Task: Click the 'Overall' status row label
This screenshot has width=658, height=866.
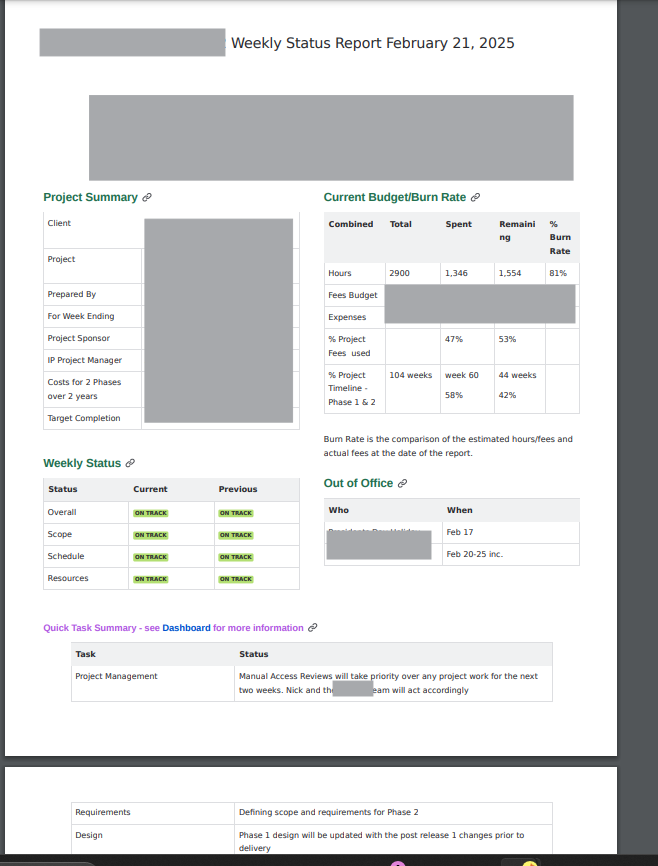Action: click(62, 513)
